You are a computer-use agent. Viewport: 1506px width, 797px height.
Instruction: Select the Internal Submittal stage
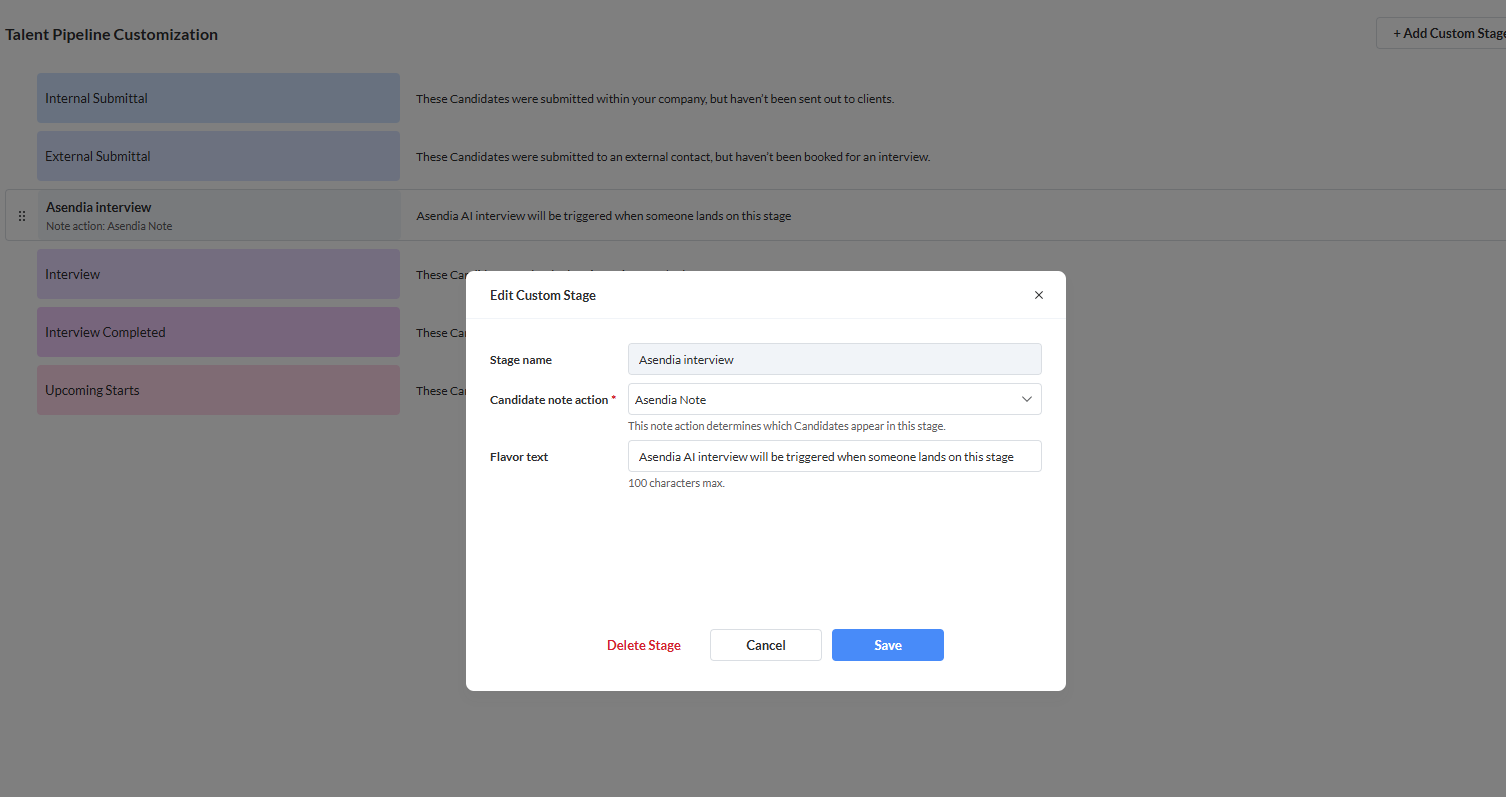click(218, 98)
